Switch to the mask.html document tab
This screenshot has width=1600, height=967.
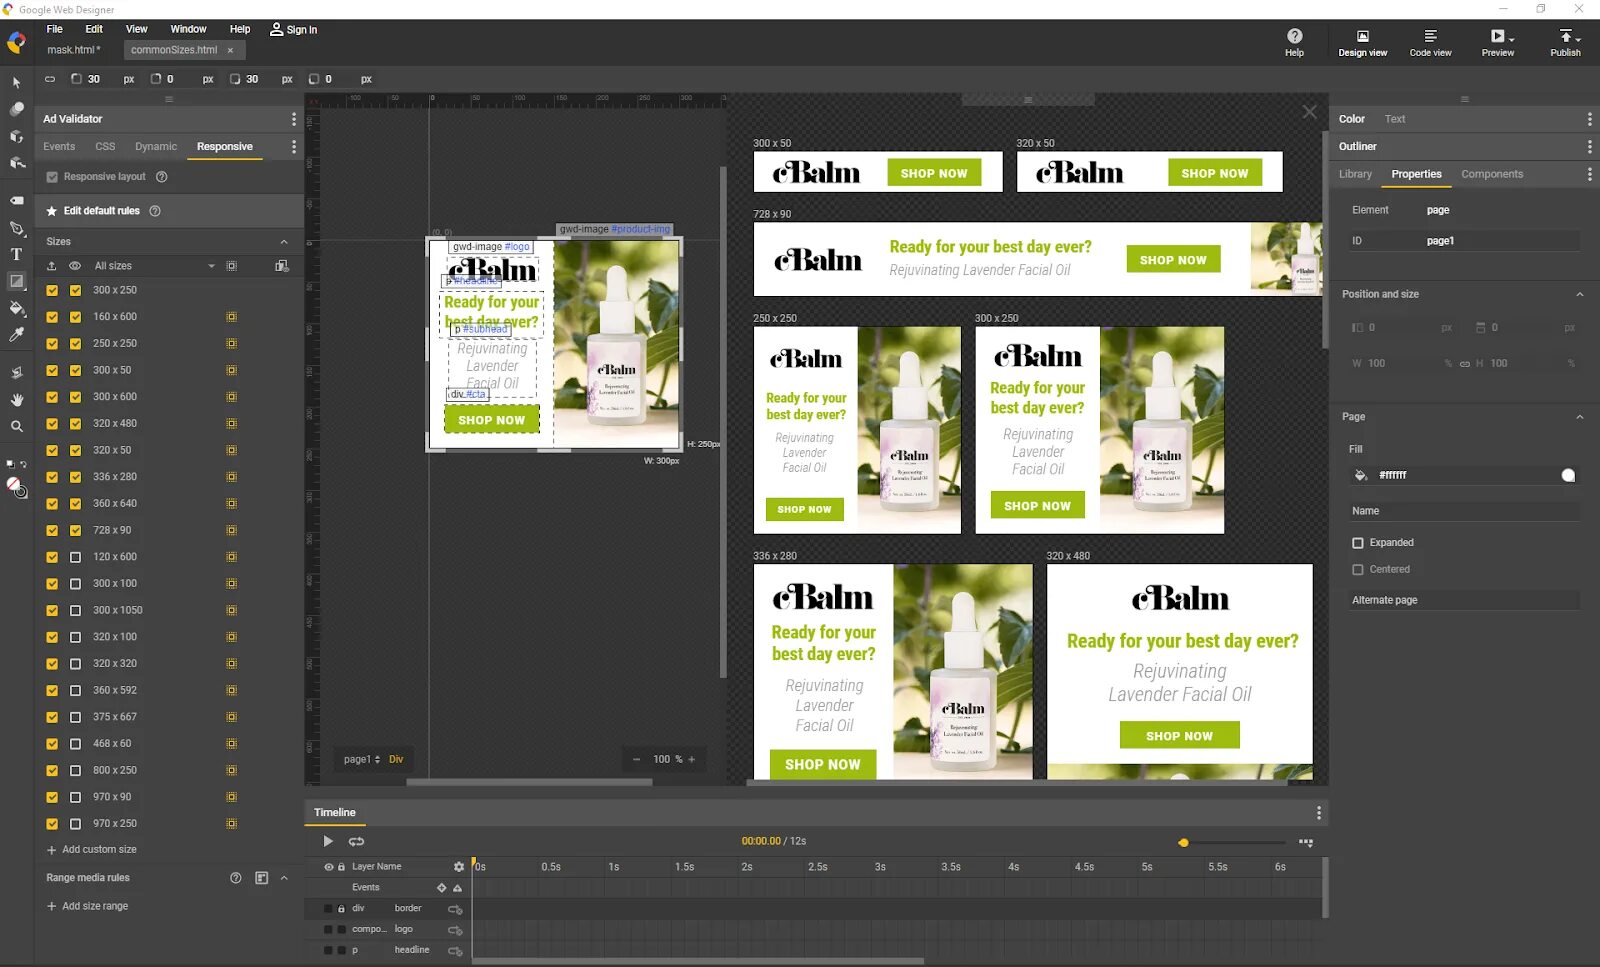[74, 50]
